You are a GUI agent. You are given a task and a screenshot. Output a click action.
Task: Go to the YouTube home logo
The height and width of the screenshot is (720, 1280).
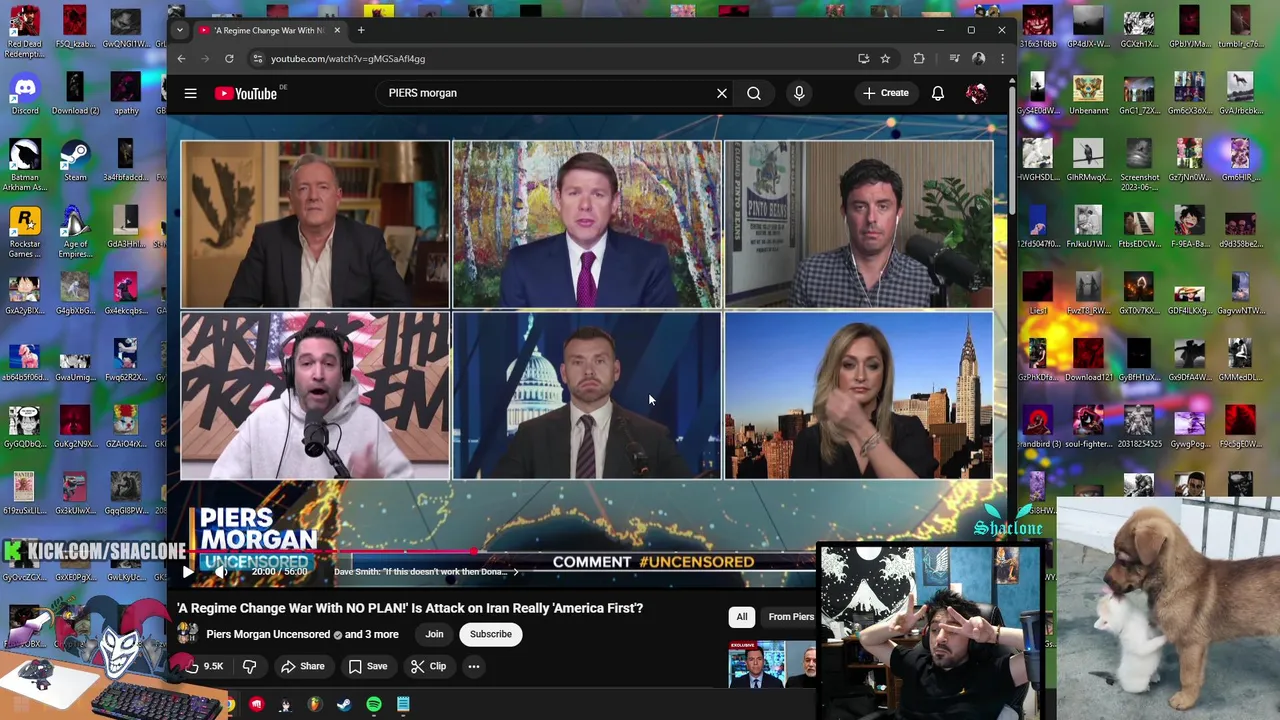[246, 93]
